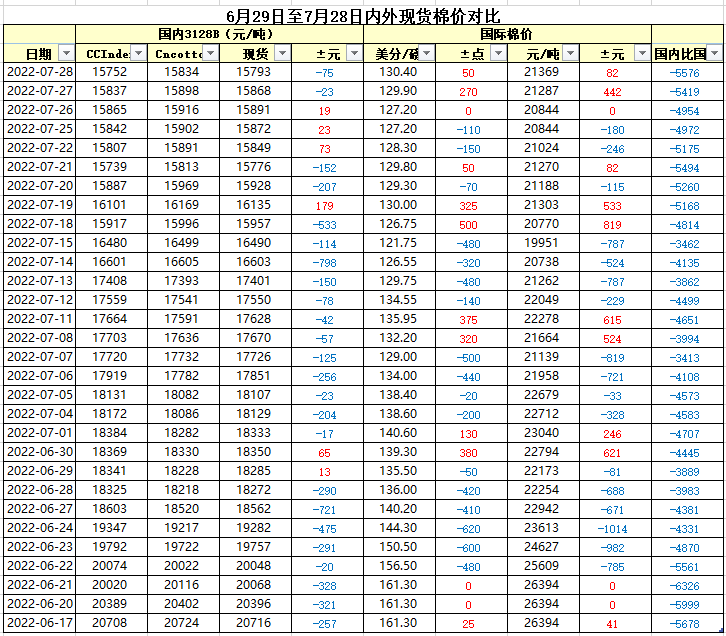Select the change cell -798
Screen dimensions: 726x636
click(327, 262)
